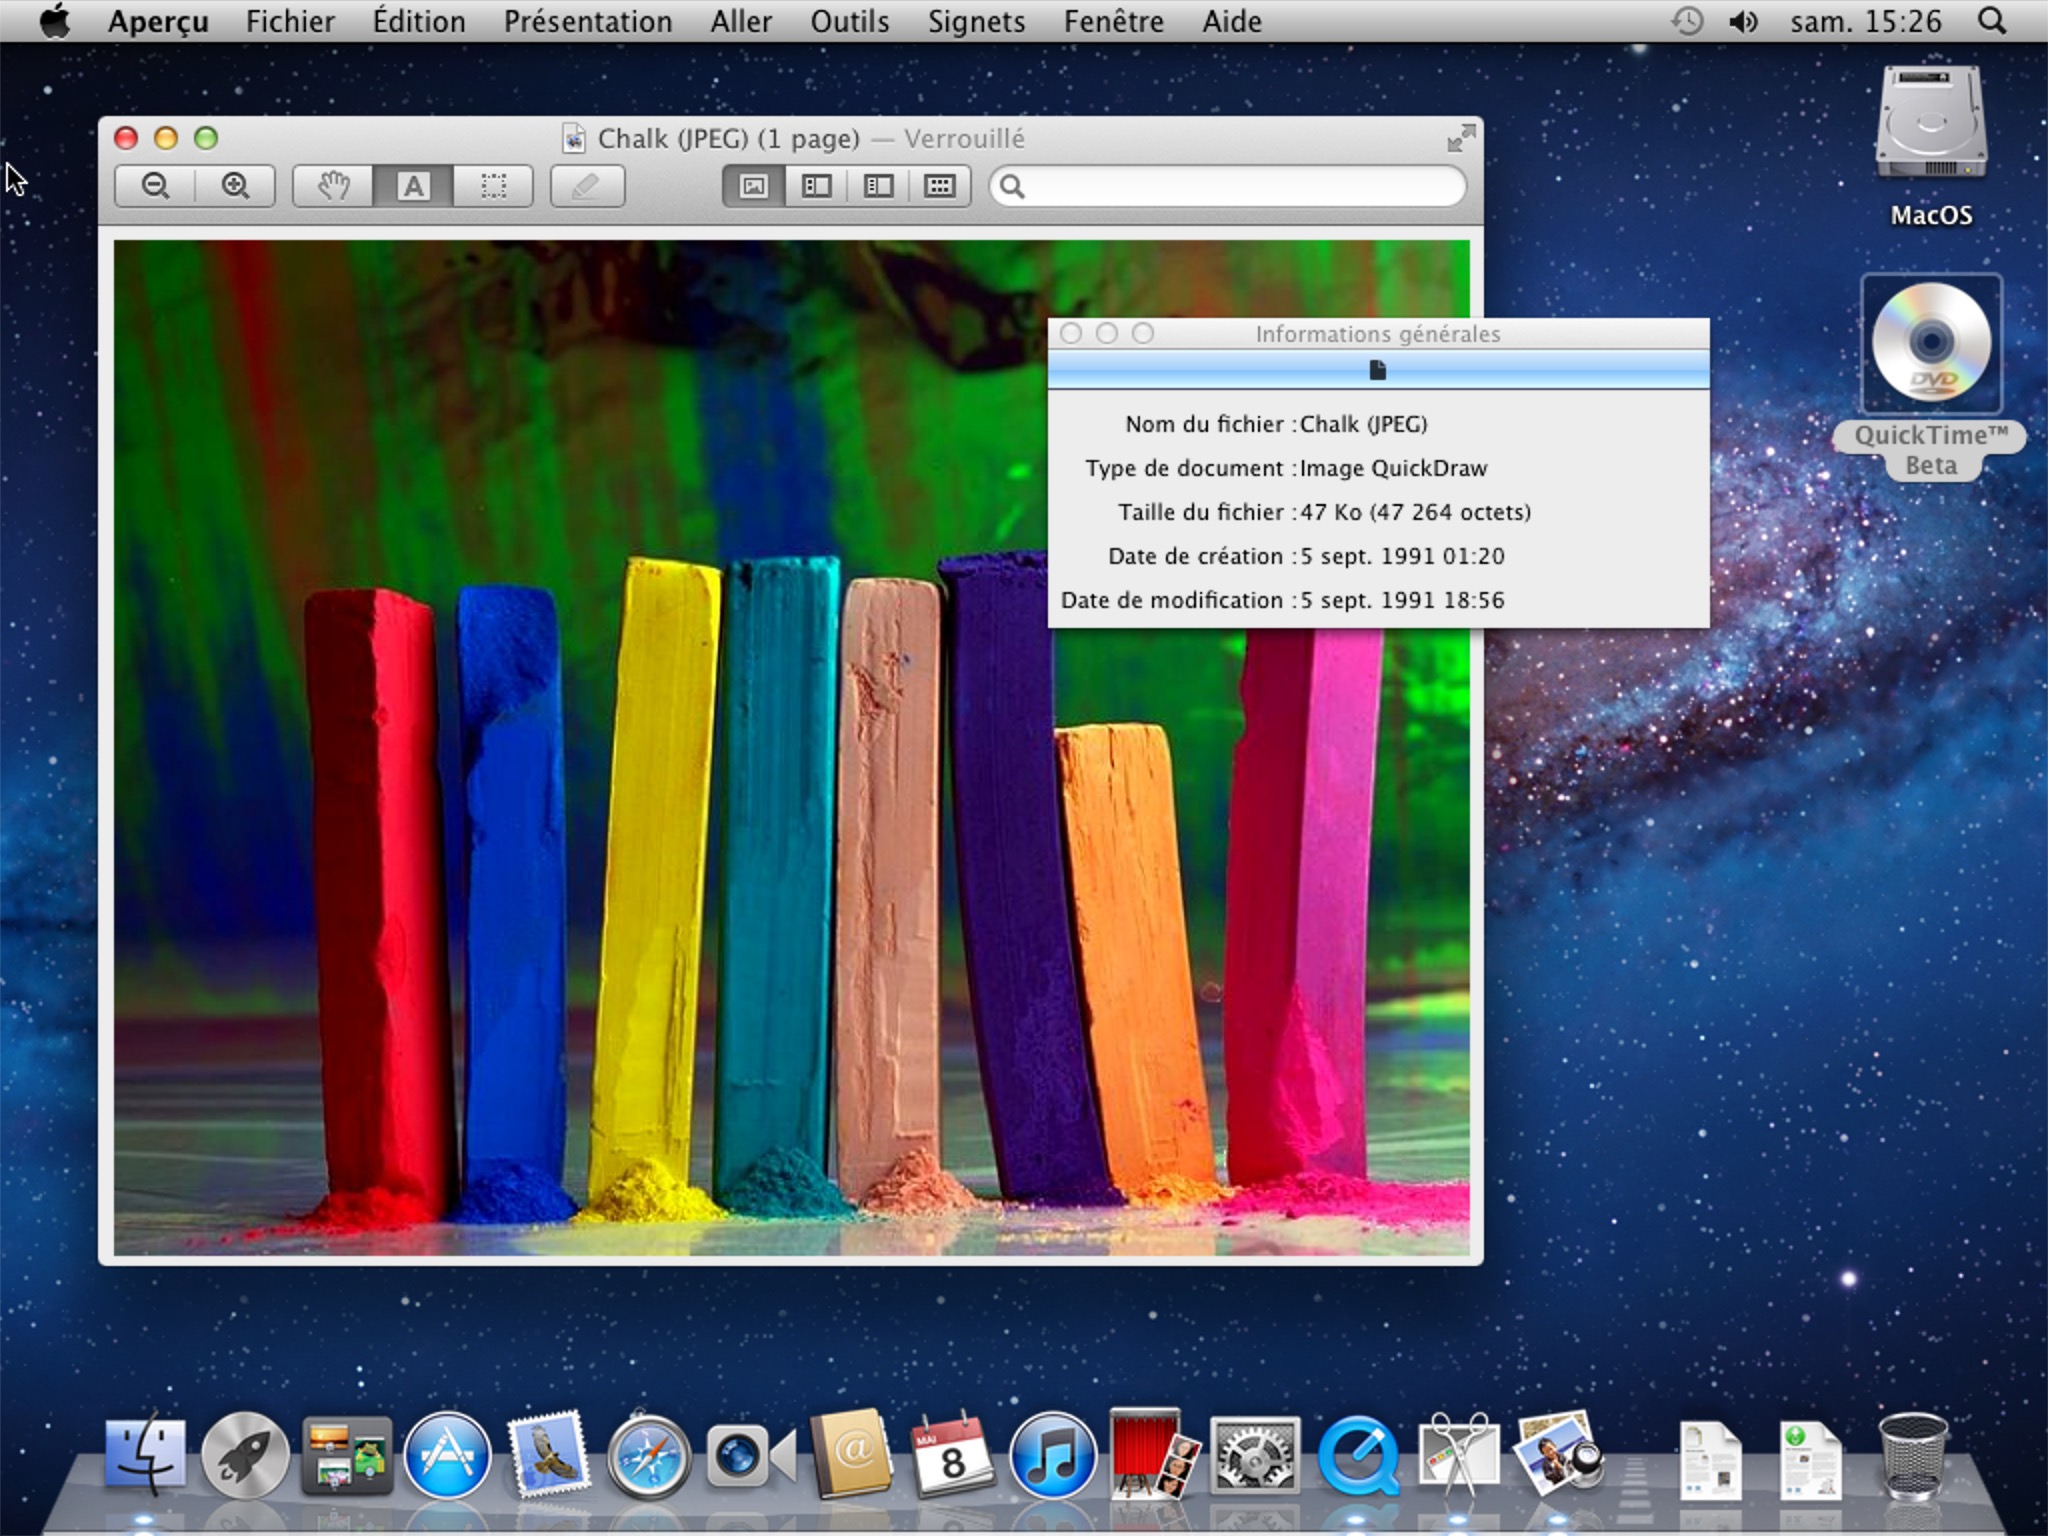Open the volume control in menu bar
Viewport: 2048px width, 1536px height.
coord(1742,21)
